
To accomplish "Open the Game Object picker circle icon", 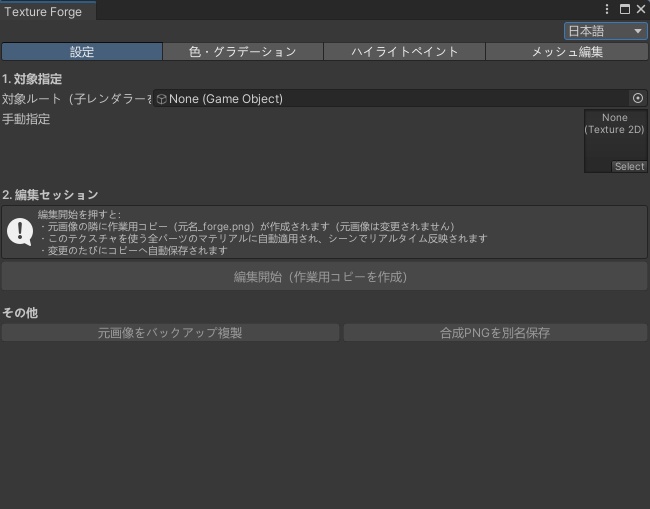I will [638, 98].
